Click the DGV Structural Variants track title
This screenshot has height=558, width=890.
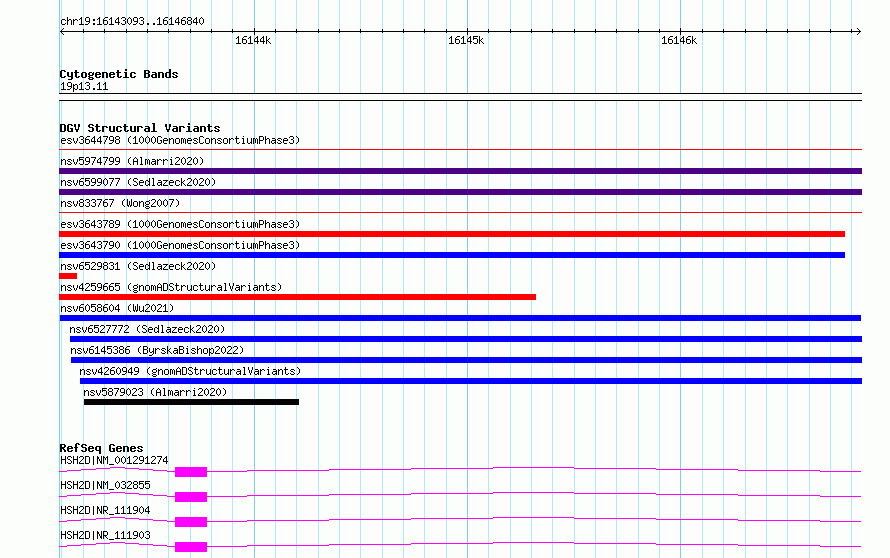140,128
